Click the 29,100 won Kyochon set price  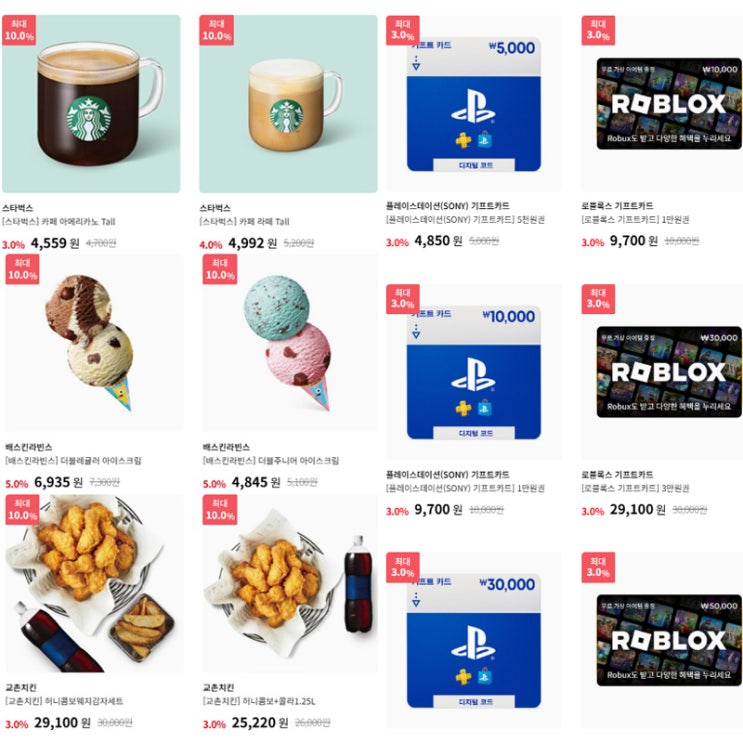coord(62,723)
